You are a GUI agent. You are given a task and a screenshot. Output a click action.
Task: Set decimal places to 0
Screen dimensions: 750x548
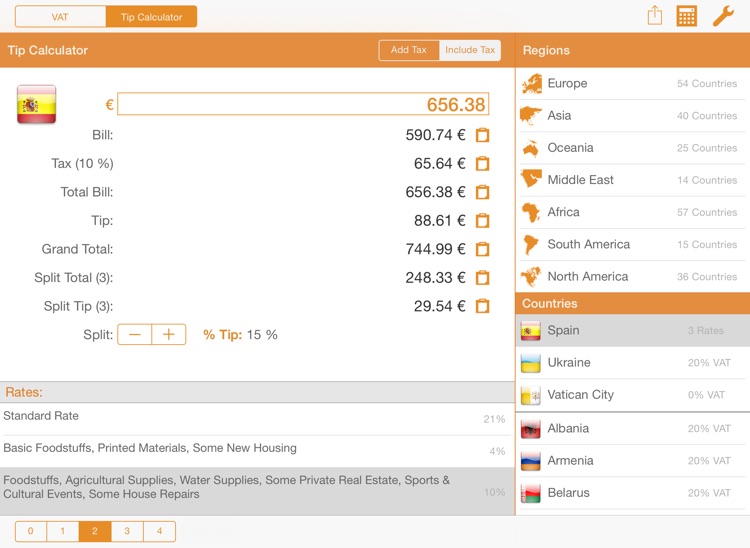coord(31,531)
